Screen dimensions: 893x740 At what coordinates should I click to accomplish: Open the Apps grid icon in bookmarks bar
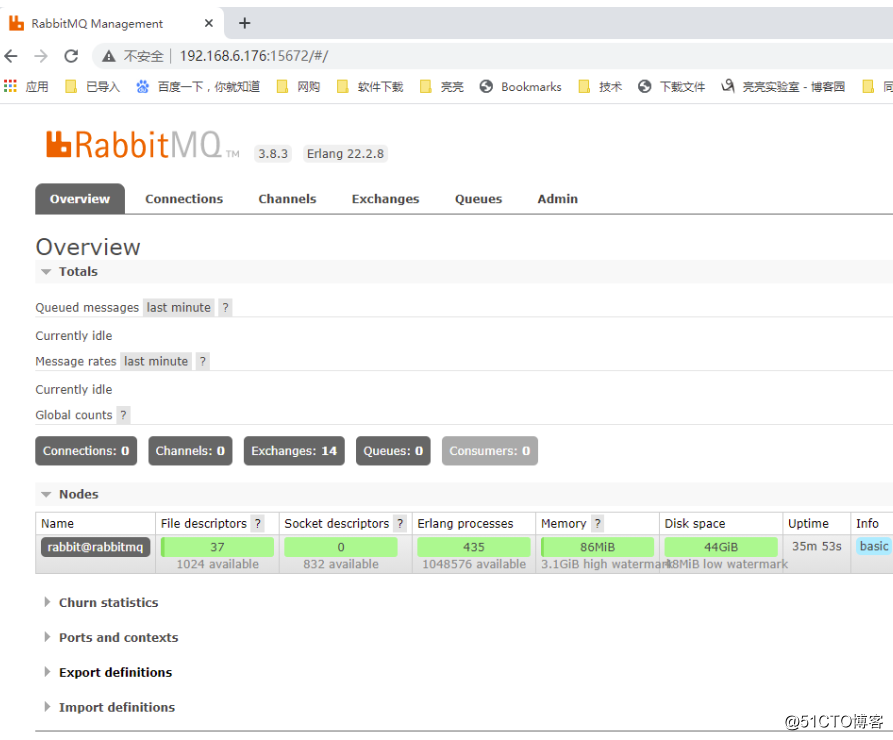(x=10, y=86)
